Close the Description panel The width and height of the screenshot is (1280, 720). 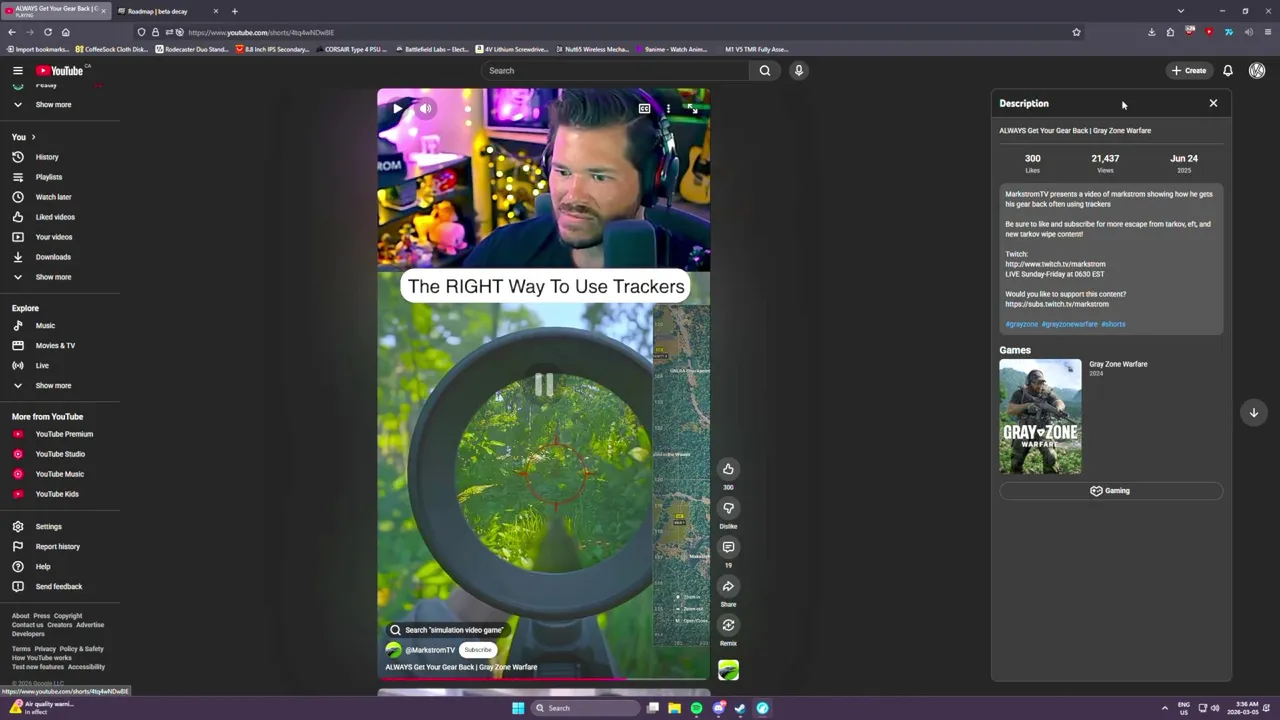1213,103
